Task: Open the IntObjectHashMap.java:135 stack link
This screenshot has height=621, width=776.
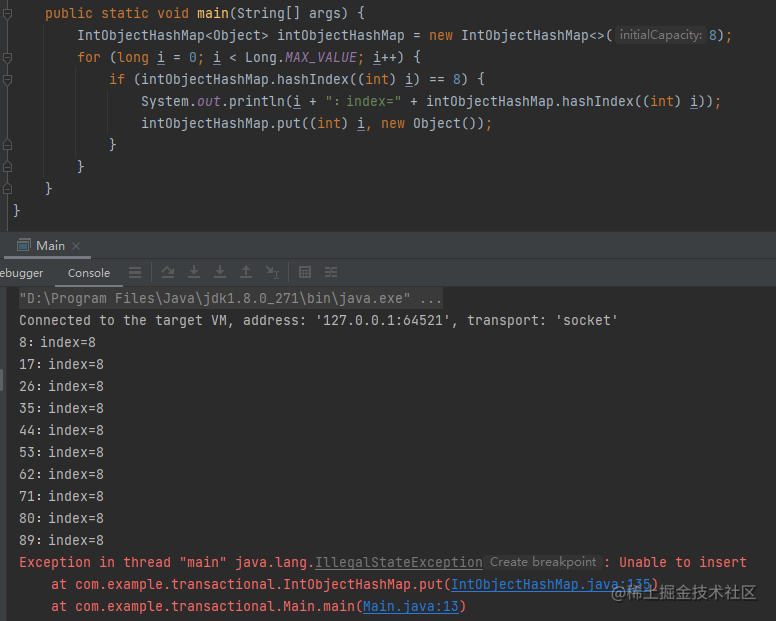Action: (550, 584)
